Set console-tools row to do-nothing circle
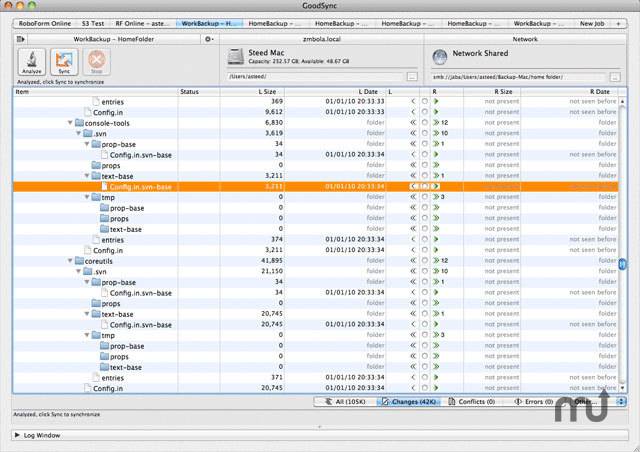The width and height of the screenshot is (640, 452). click(425, 122)
